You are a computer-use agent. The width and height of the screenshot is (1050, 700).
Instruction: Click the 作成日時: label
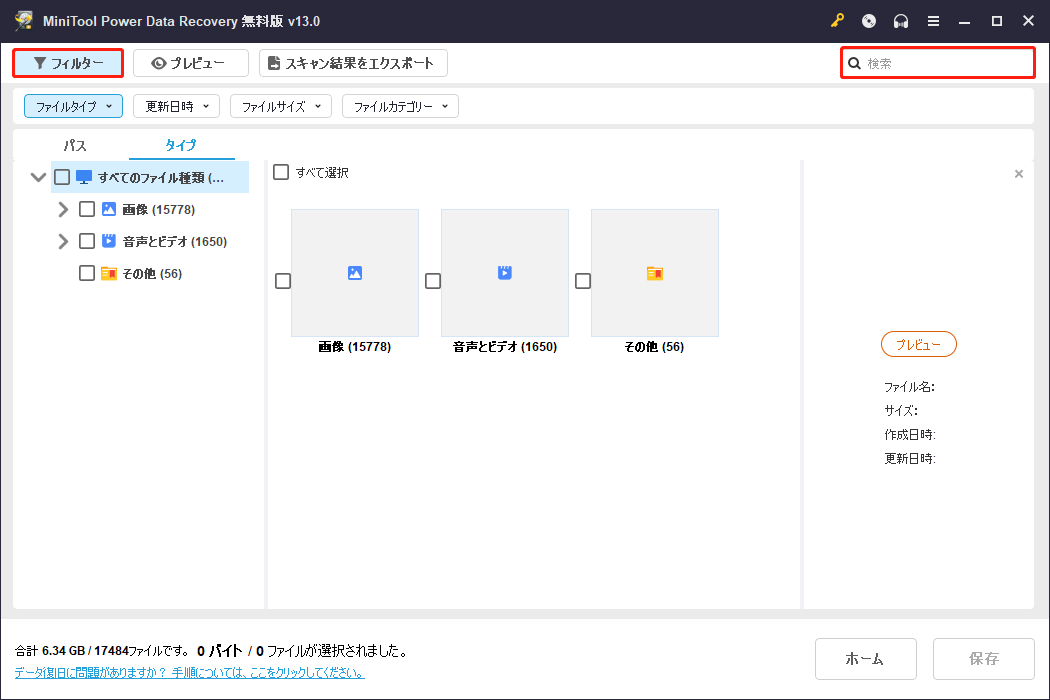coord(909,435)
